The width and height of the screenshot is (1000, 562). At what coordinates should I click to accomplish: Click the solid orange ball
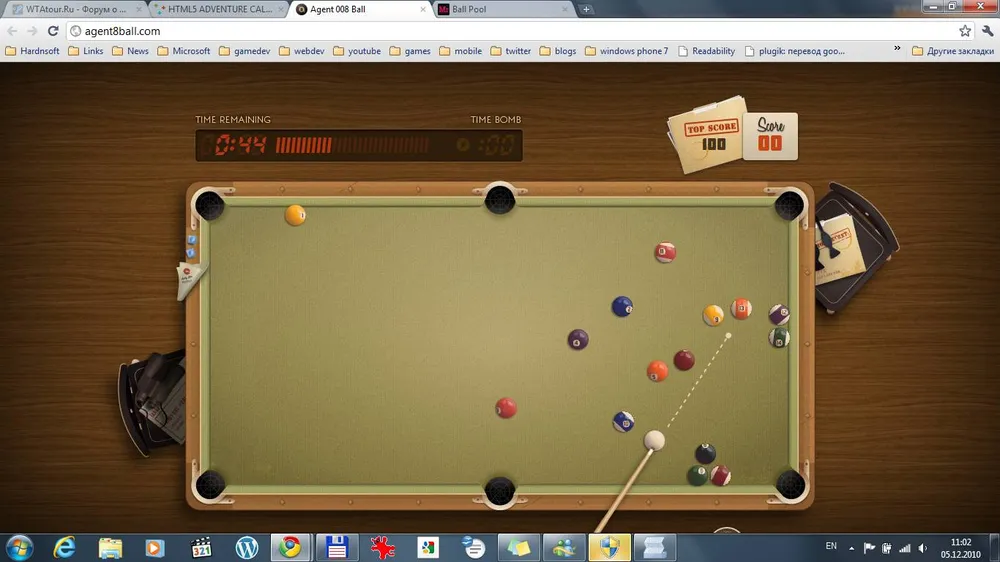[657, 371]
